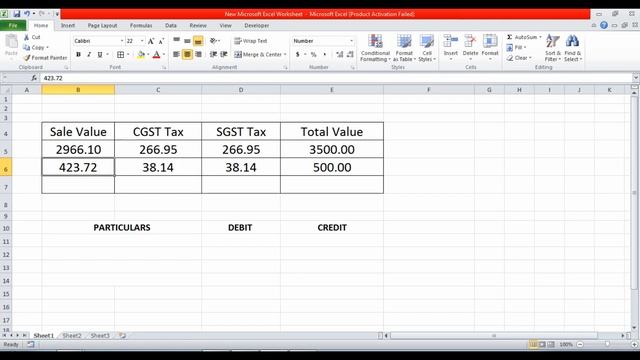640x360 pixels.
Task: Toggle top align for cell text
Action: 176,41
